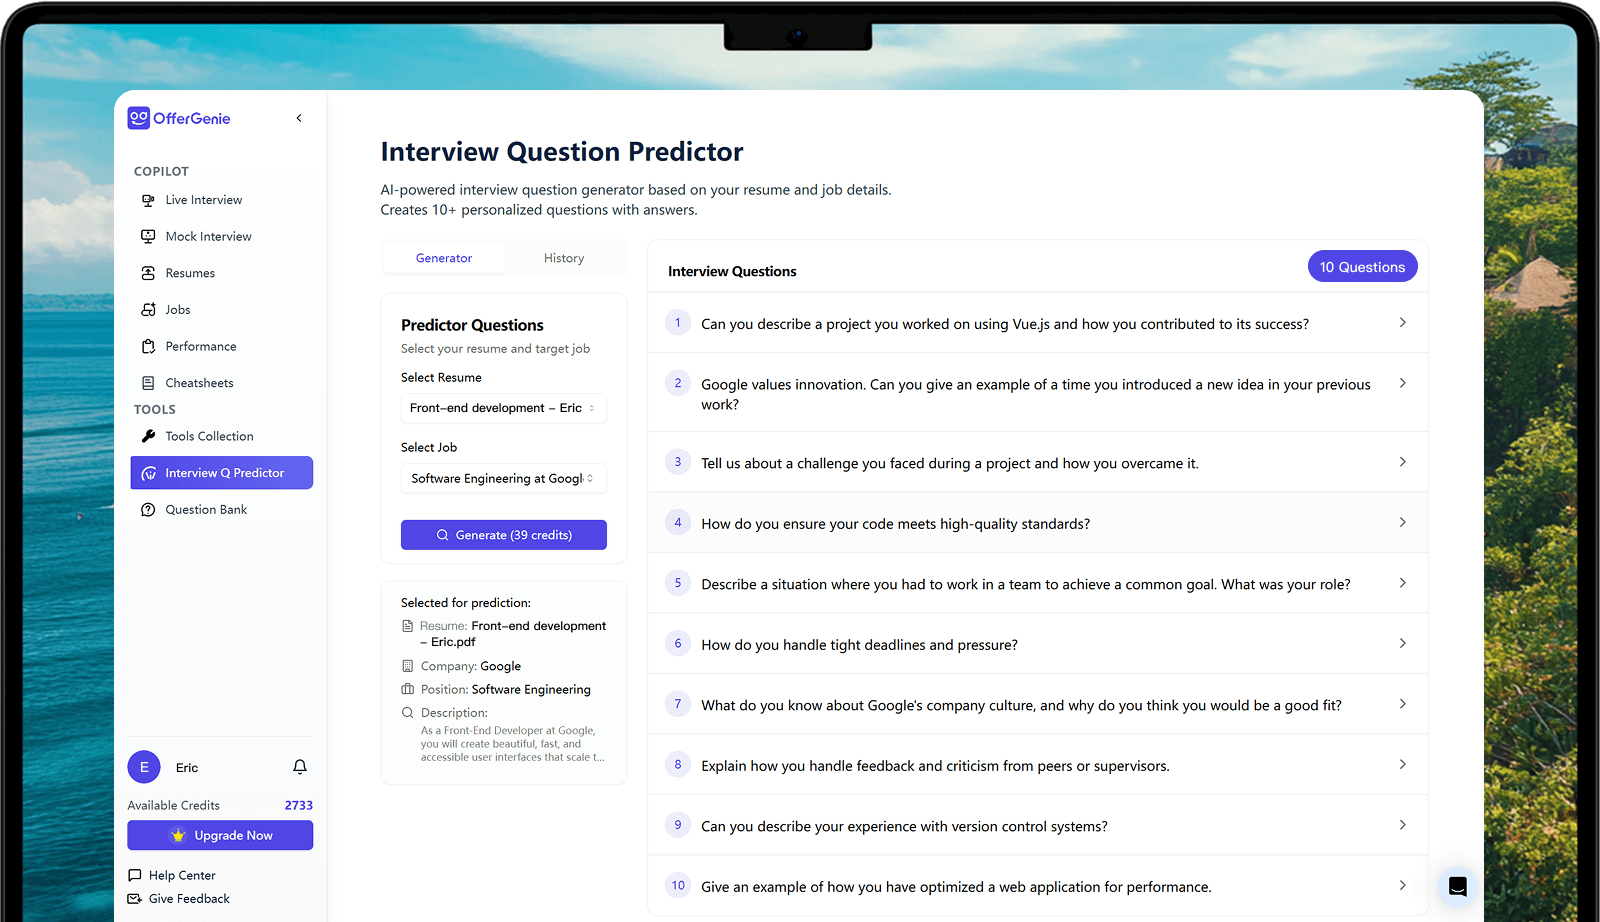Viewport: 1600px width, 922px height.
Task: Select the Generator tab
Action: click(x=444, y=258)
